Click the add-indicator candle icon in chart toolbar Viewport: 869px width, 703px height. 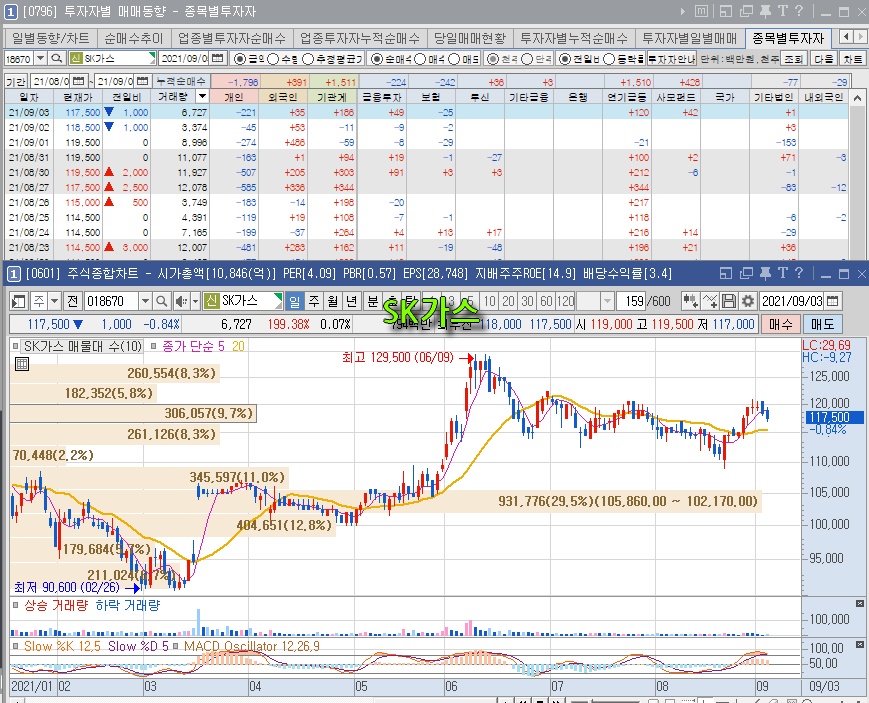click(x=690, y=301)
